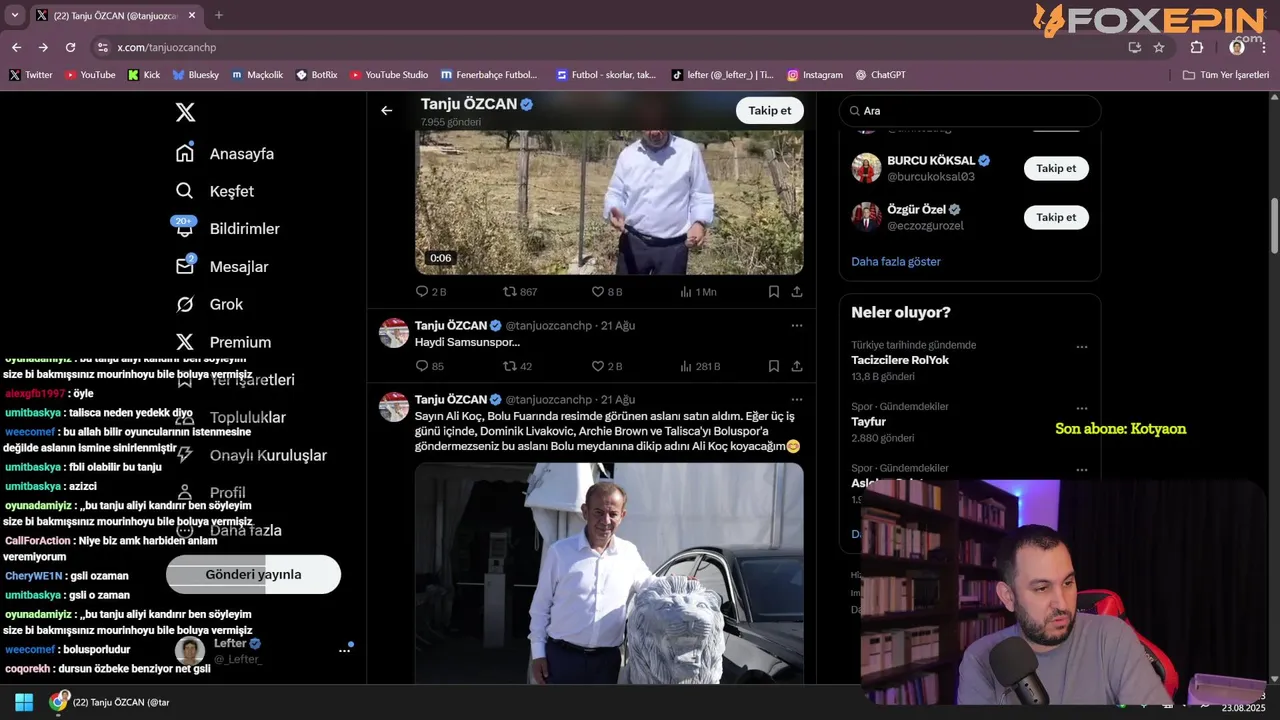This screenshot has width=1280, height=720.
Task: Repost icon showing 867 on video post
Action: tap(510, 292)
